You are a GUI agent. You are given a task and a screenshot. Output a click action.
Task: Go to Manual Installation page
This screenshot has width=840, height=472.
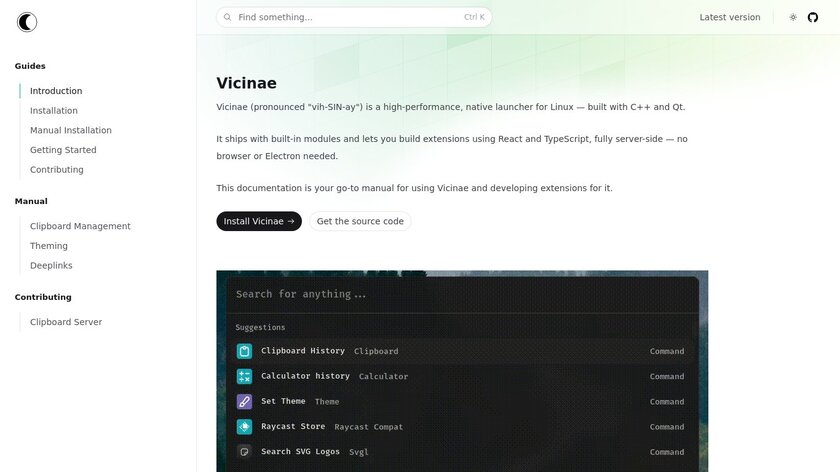pyautogui.click(x=71, y=130)
